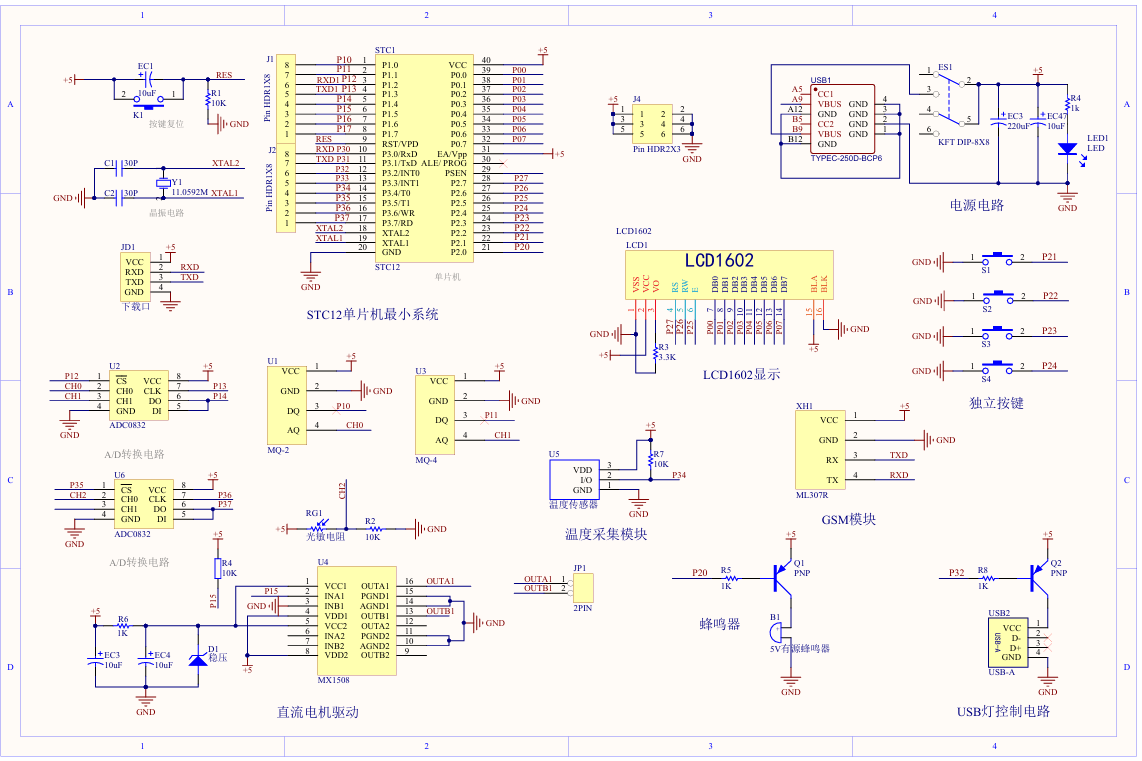Screen dimensions: 1142x761
Task: Select the U1 MQ-2 sensor block
Action: [283, 404]
